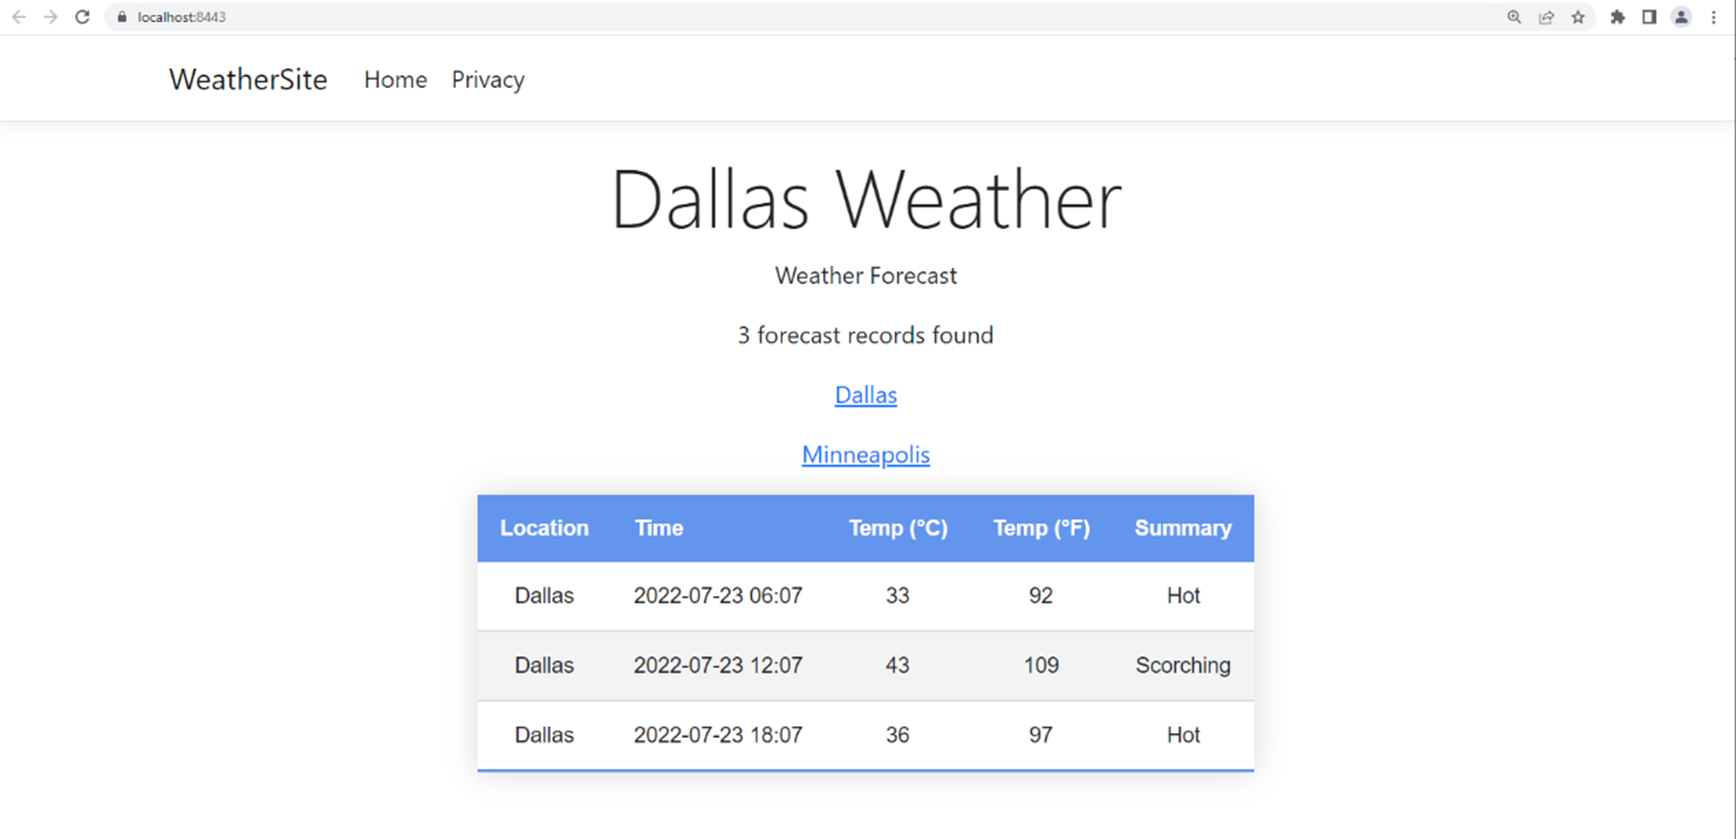Click the padlock site info icon
1736x839 pixels.
pyautogui.click(x=122, y=17)
